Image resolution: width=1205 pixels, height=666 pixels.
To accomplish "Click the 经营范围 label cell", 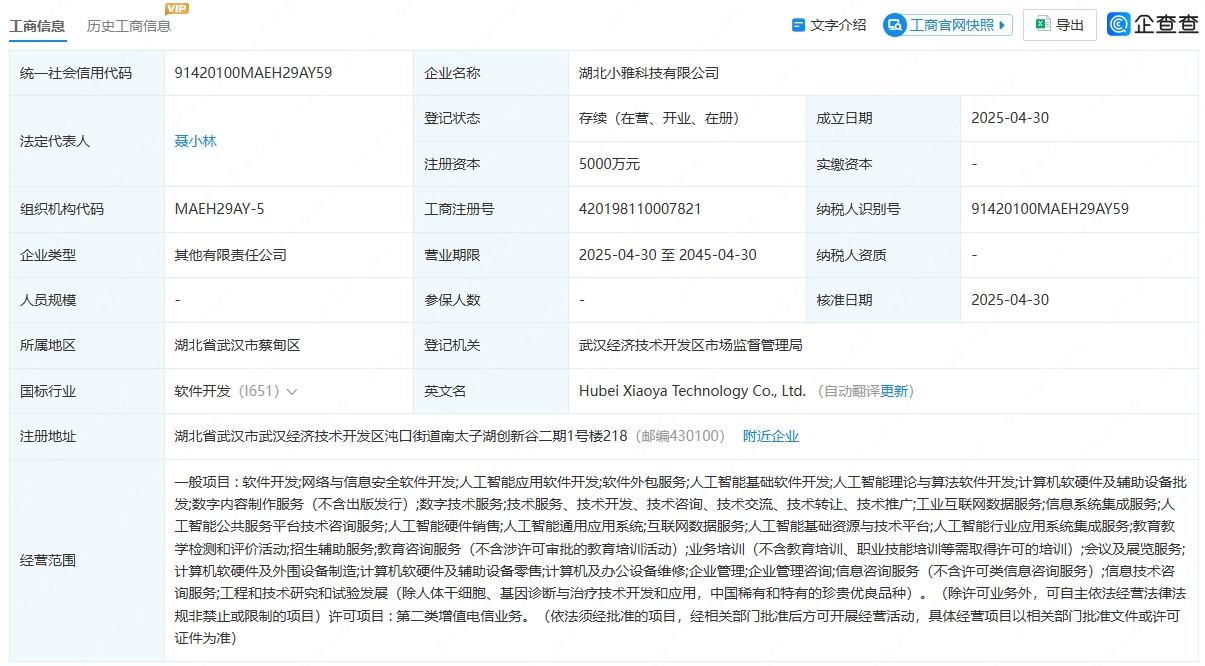I will coord(86,560).
